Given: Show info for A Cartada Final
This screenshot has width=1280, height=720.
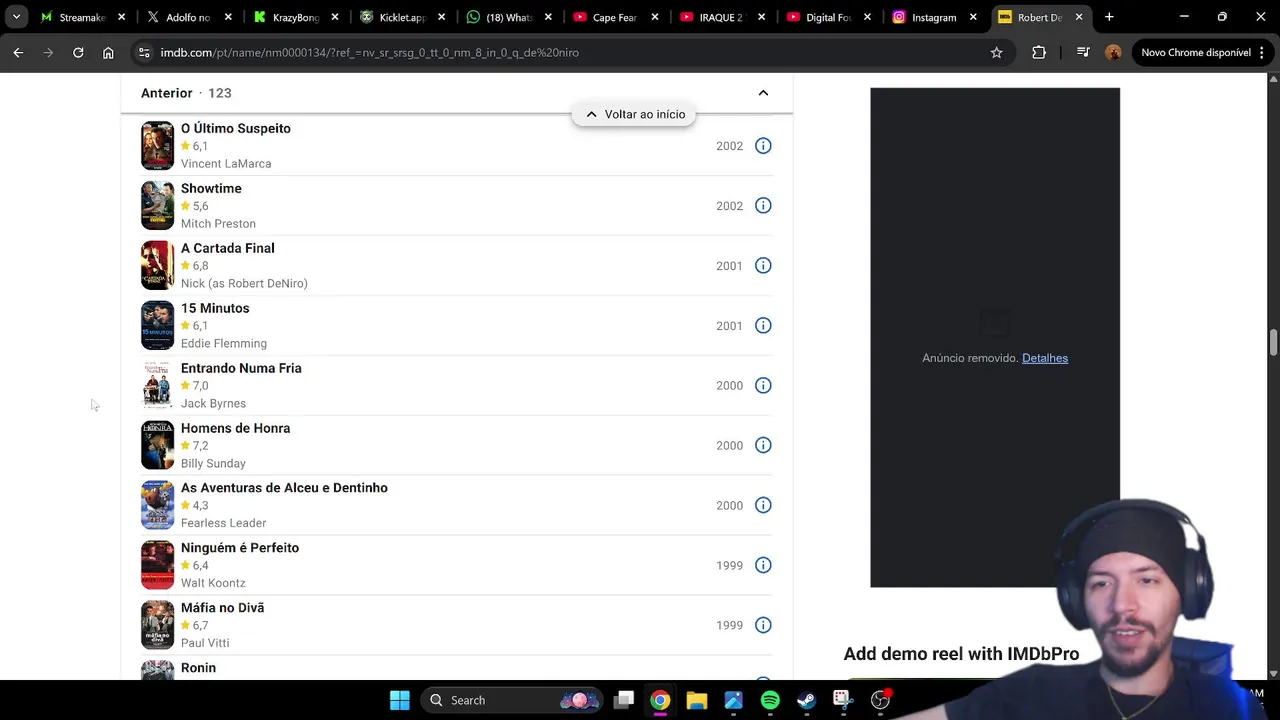Looking at the screenshot, I should 763,266.
